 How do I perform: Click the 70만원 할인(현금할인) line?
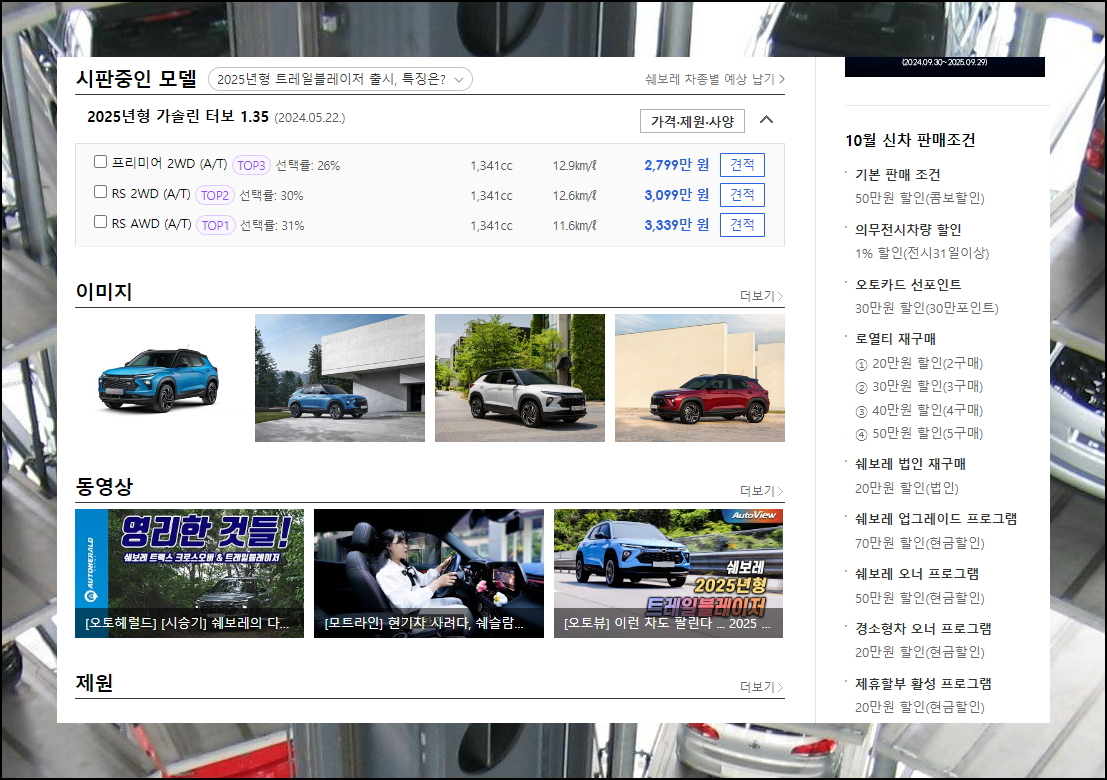919,543
